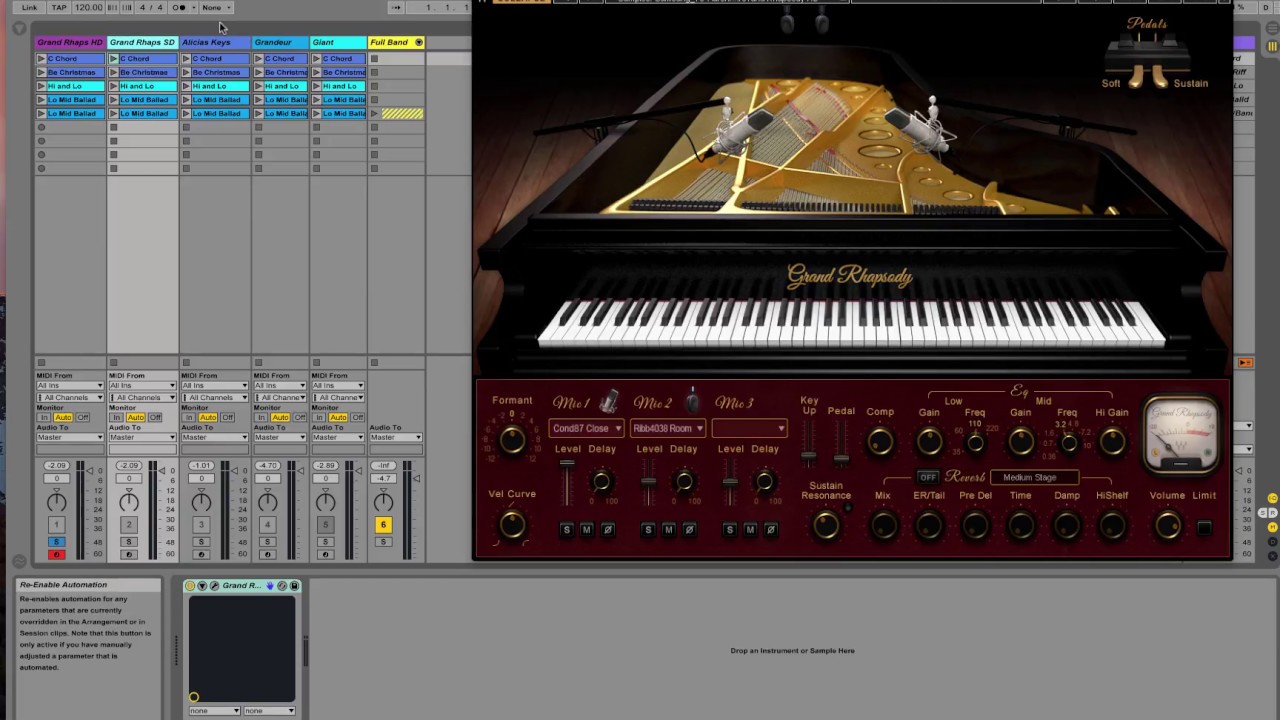The width and height of the screenshot is (1280, 720).
Task: Set track 1 Monitor to In
Action: click(44, 417)
